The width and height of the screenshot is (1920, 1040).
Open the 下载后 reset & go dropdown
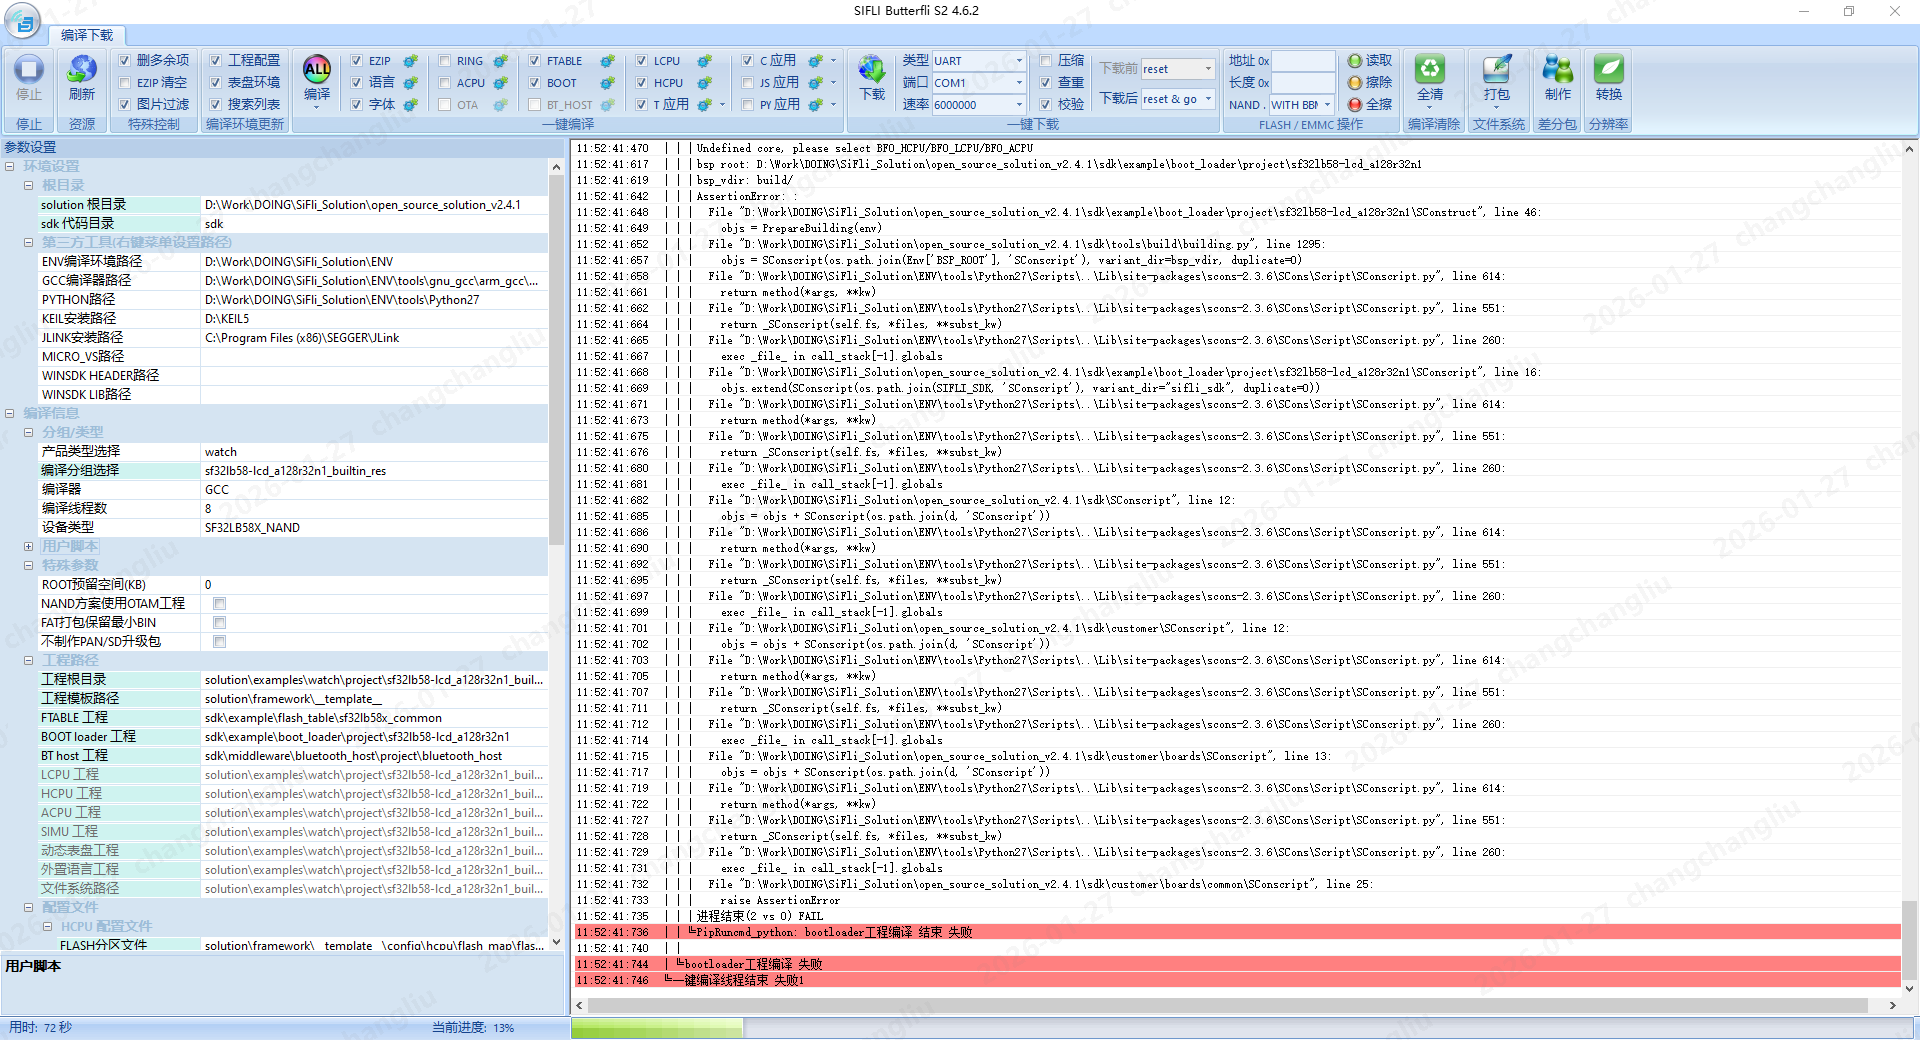click(x=1208, y=99)
